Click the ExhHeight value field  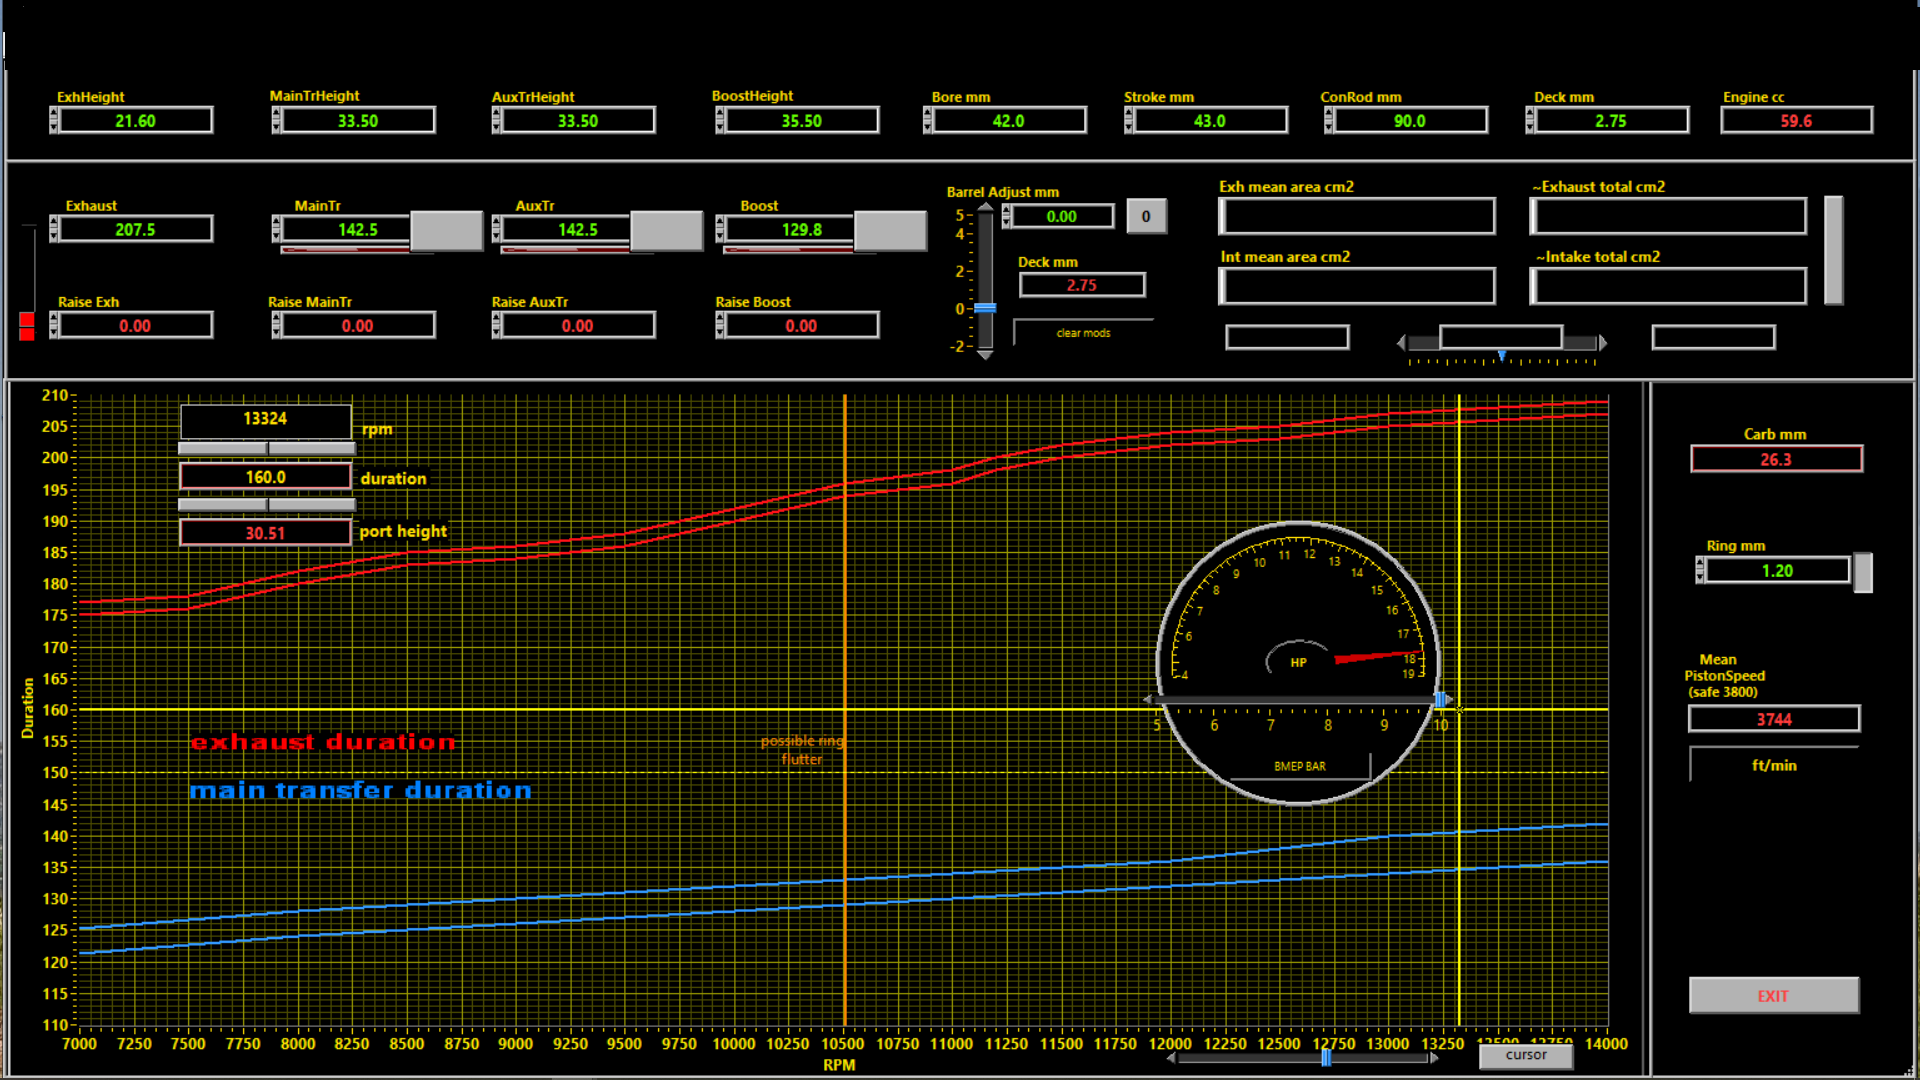pyautogui.click(x=135, y=121)
